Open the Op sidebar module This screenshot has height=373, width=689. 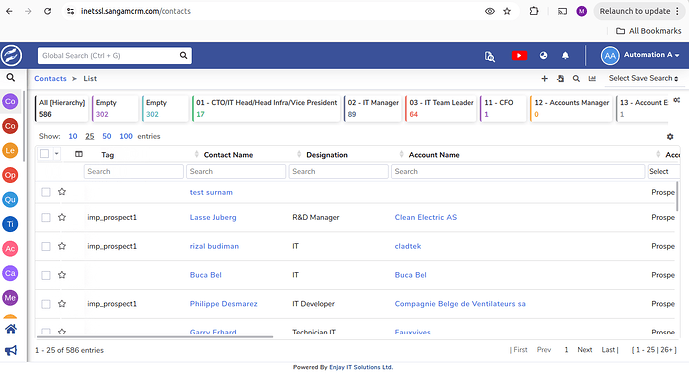point(10,175)
